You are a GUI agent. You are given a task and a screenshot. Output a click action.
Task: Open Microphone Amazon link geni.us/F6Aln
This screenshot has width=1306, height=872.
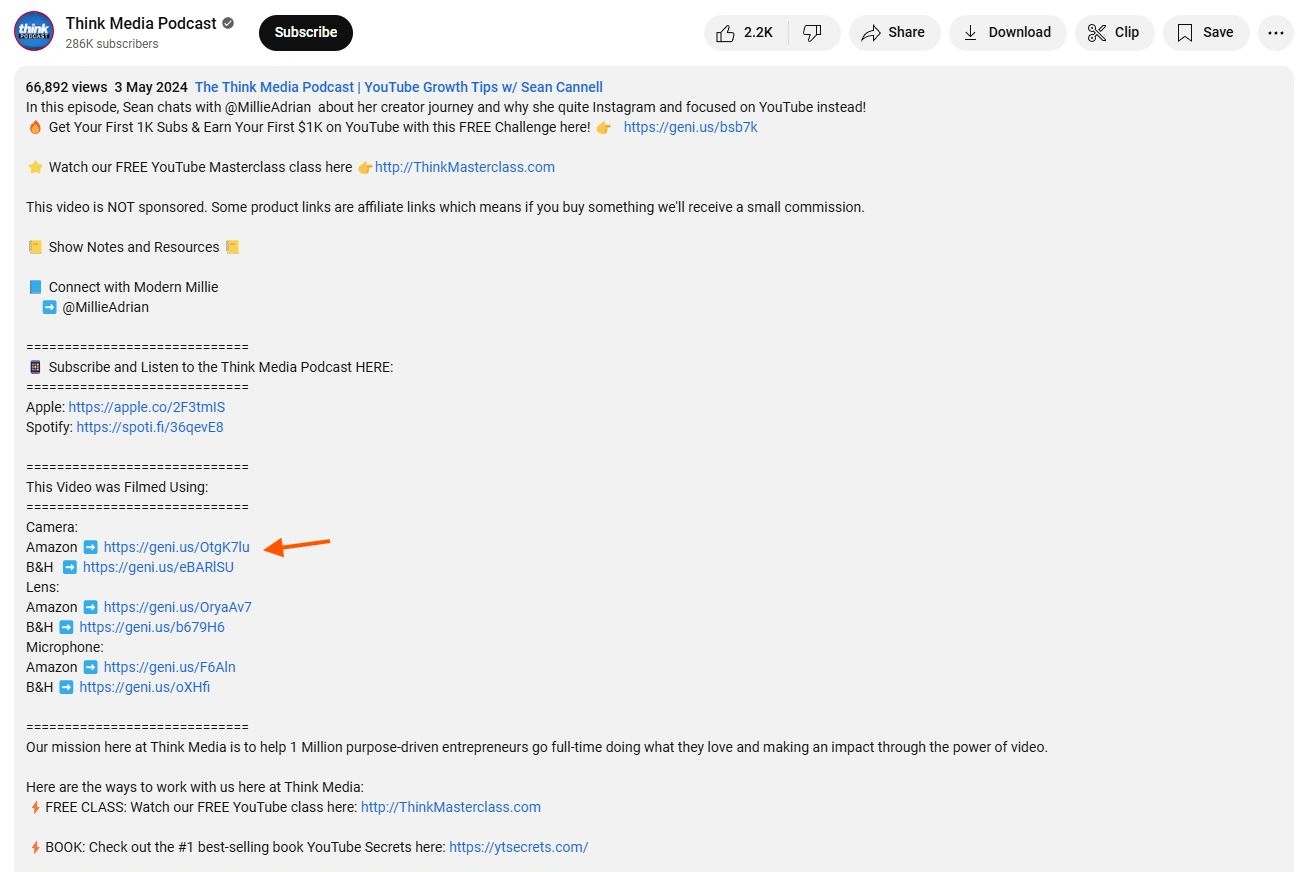[x=170, y=667]
